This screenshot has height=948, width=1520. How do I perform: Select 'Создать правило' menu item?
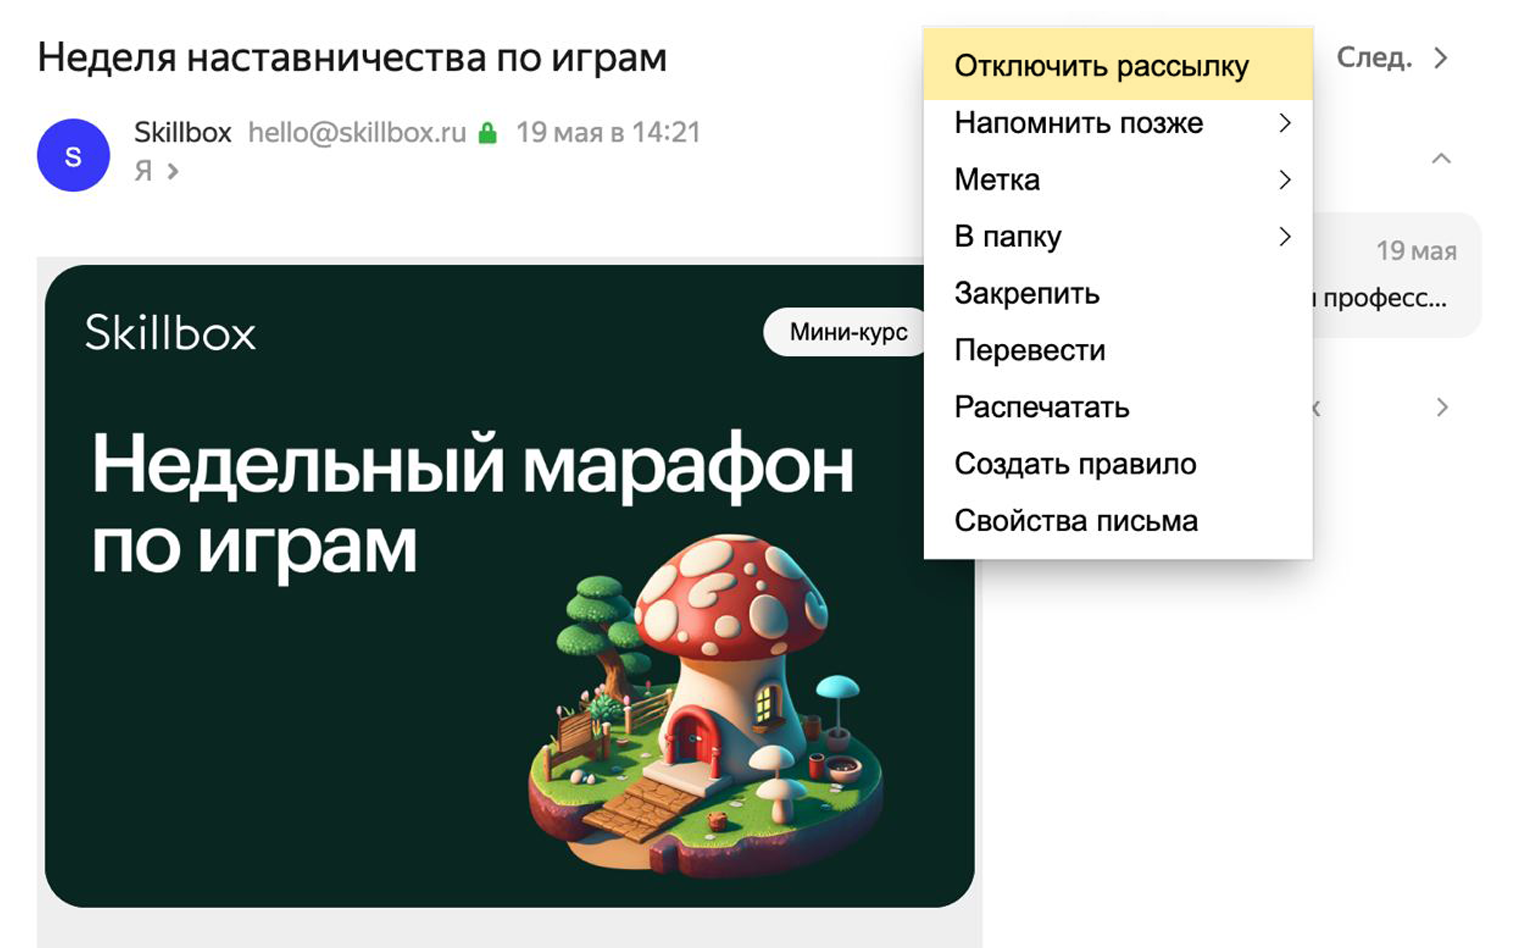tap(1117, 464)
